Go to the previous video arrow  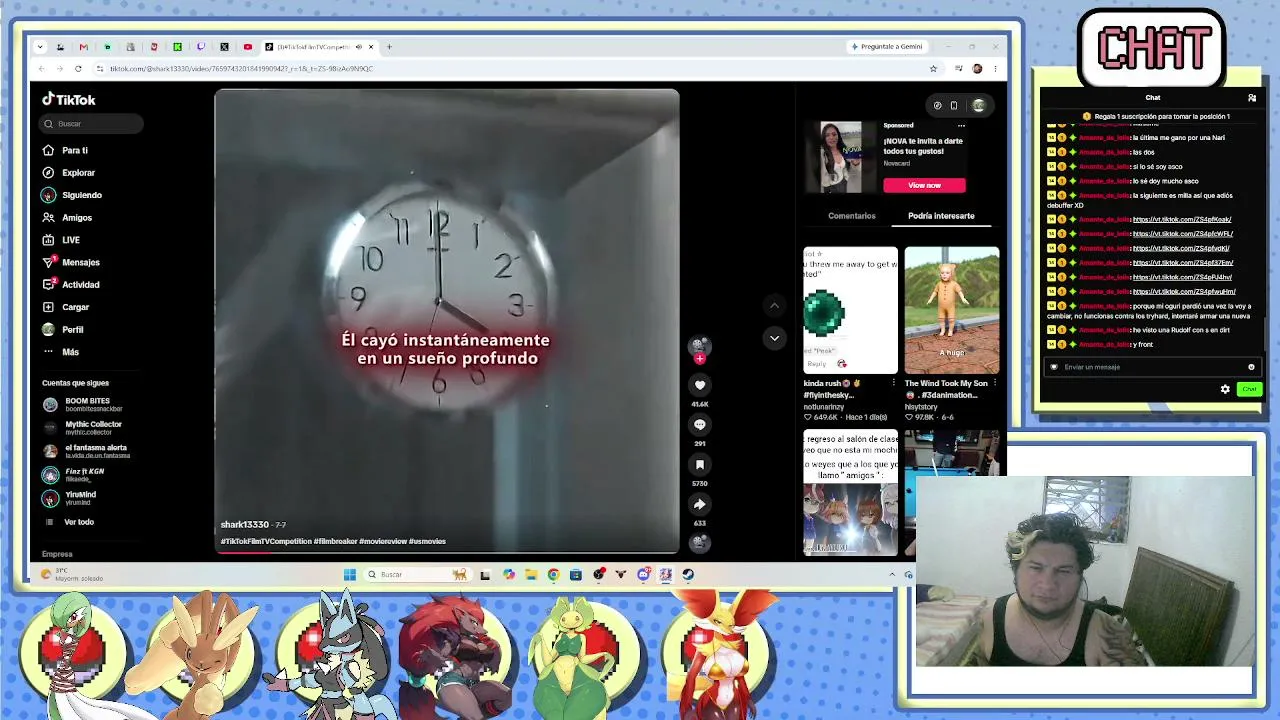(774, 306)
